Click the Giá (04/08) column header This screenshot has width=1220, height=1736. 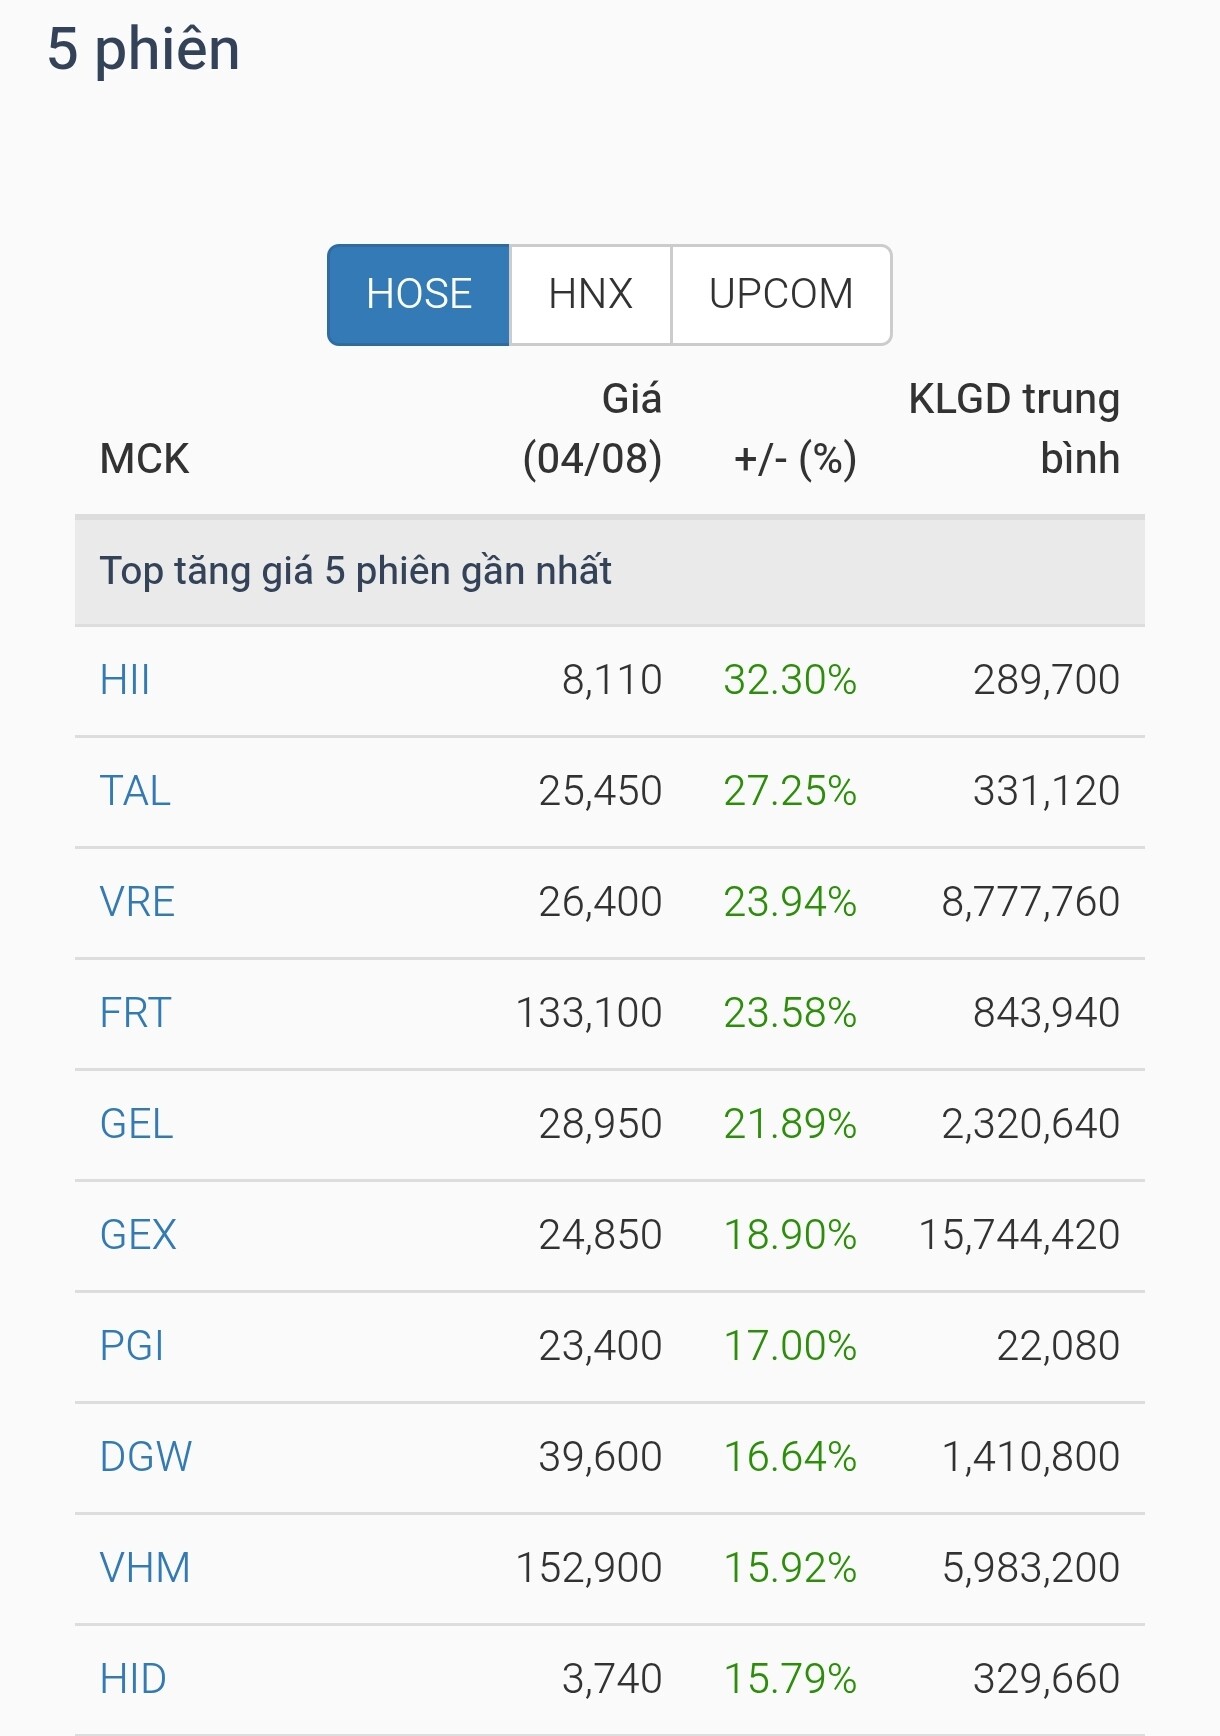pos(592,429)
